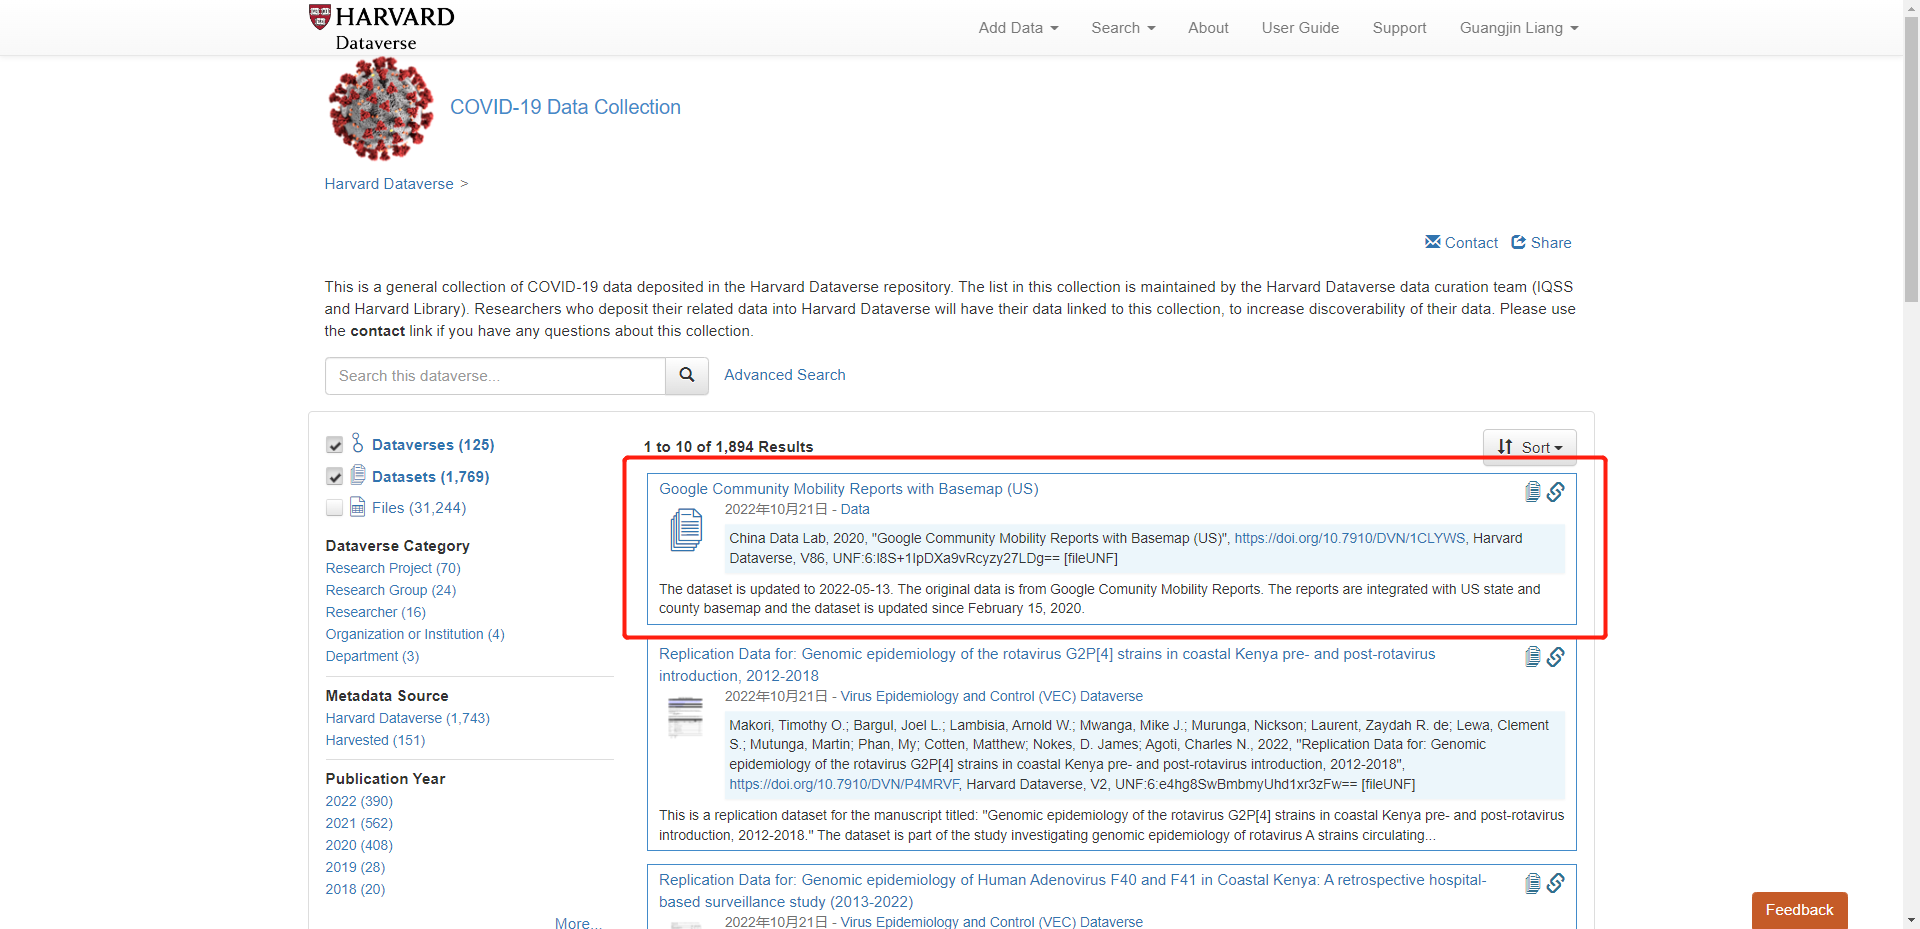Click dataset icon on Human Adenovirus card
Image resolution: width=1920 pixels, height=929 pixels.
point(1532,883)
